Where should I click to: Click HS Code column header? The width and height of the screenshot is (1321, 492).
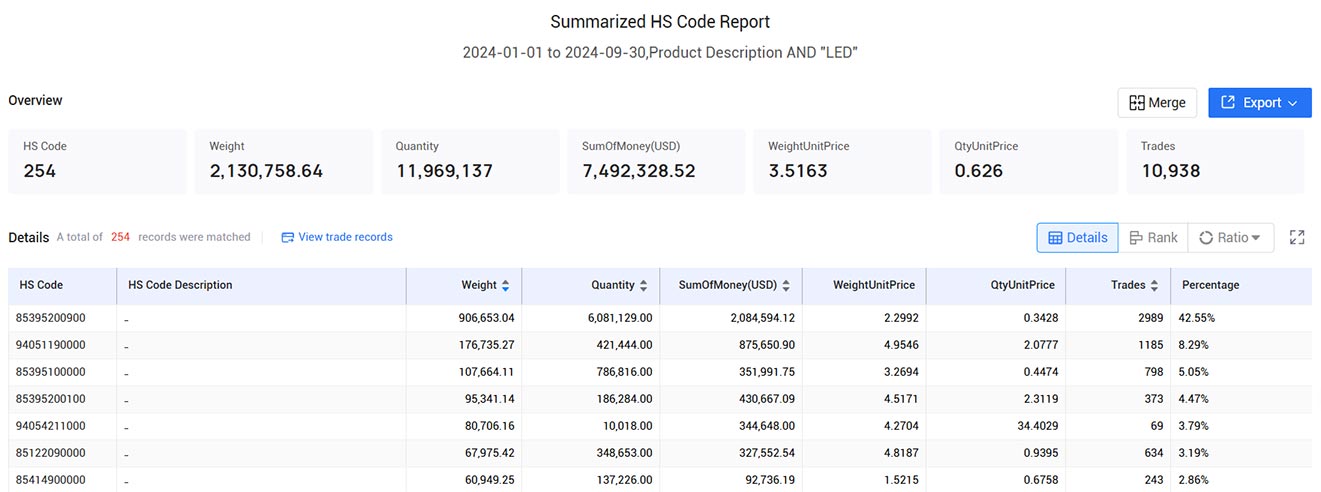click(62, 285)
